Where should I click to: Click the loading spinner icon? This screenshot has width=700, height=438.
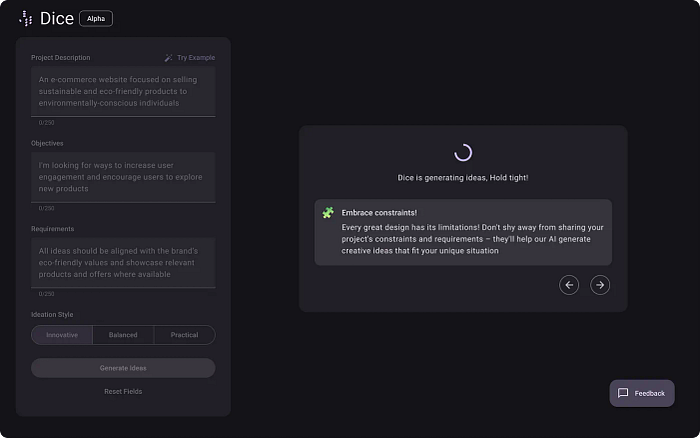click(463, 153)
